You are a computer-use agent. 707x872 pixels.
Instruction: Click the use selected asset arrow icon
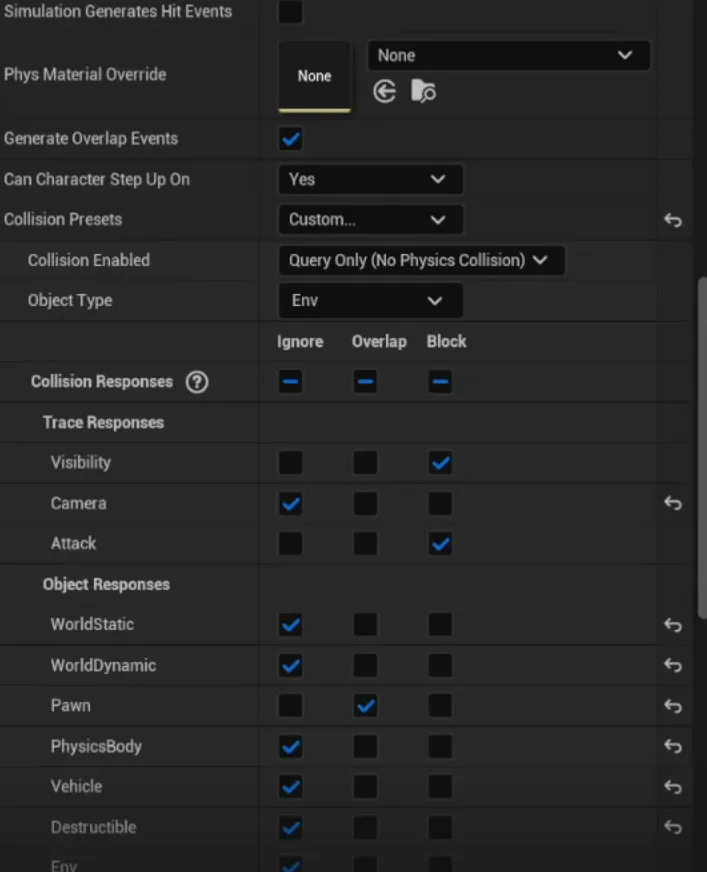coord(384,92)
